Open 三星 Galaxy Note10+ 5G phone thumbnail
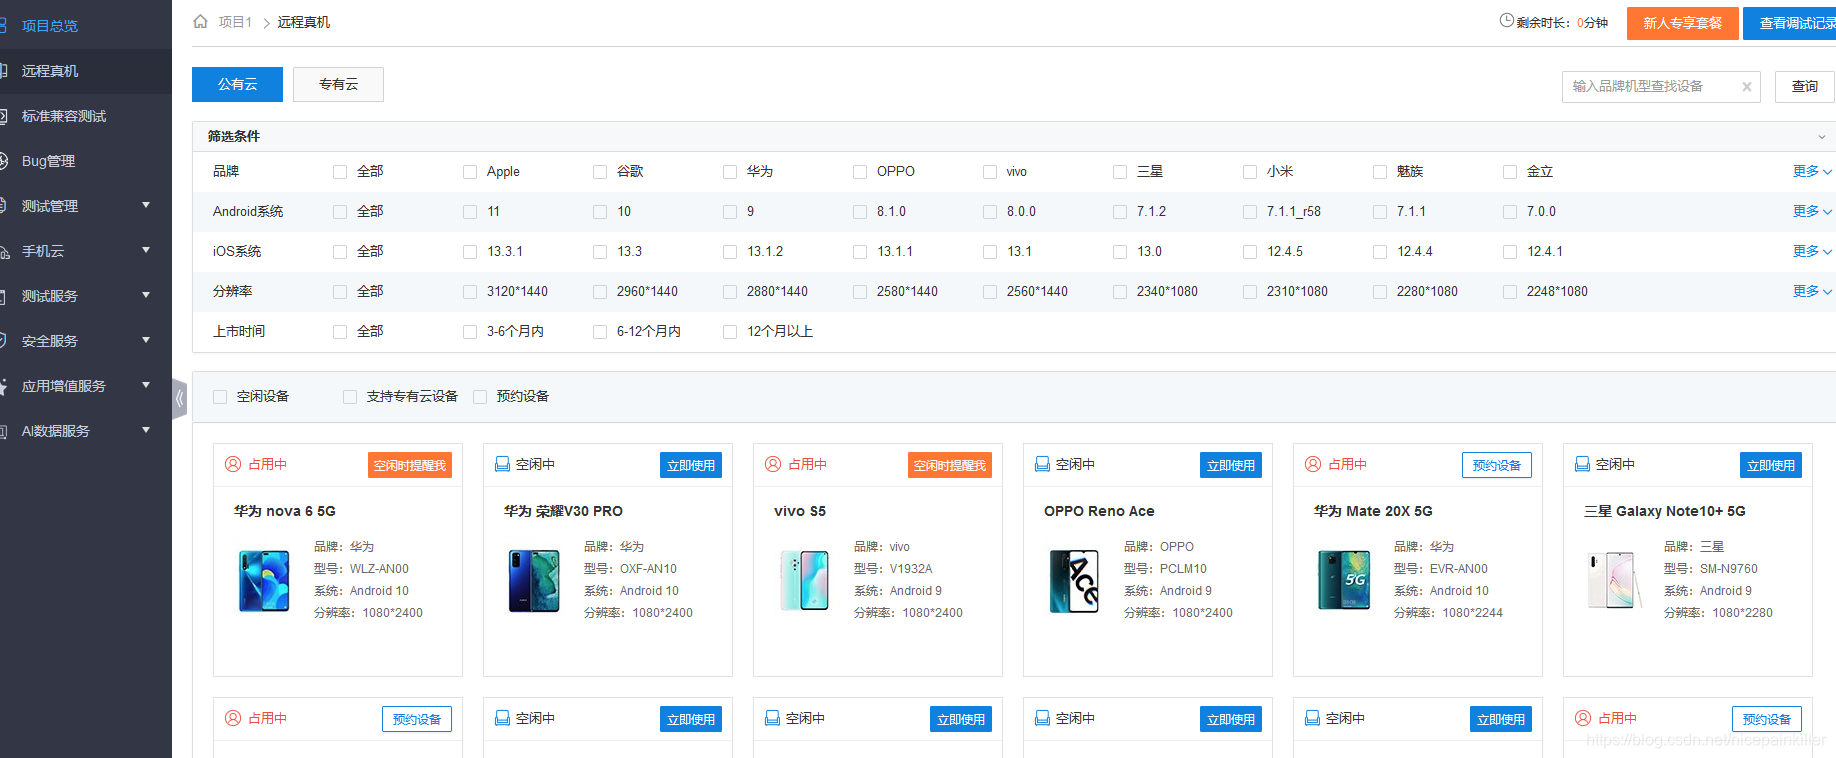Screen dimensions: 1836x758 point(1614,581)
